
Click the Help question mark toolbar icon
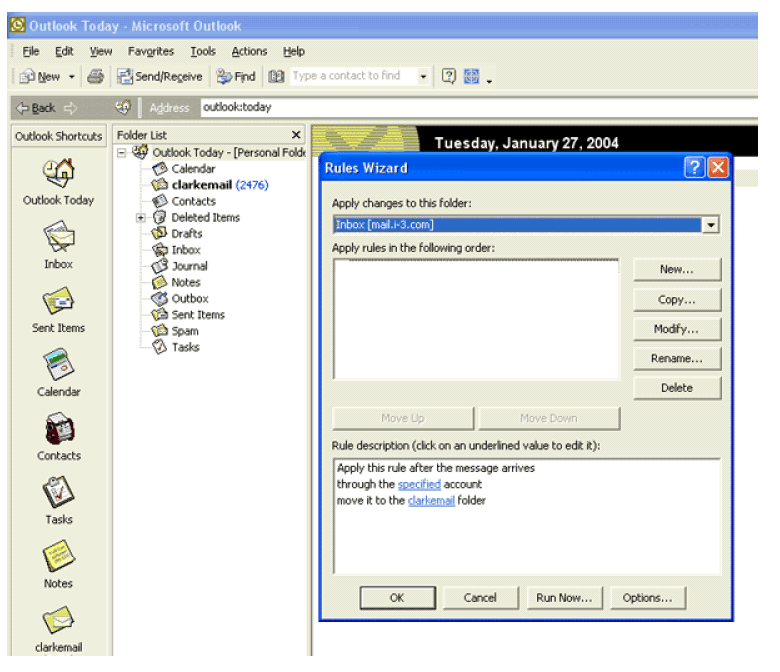tap(449, 76)
